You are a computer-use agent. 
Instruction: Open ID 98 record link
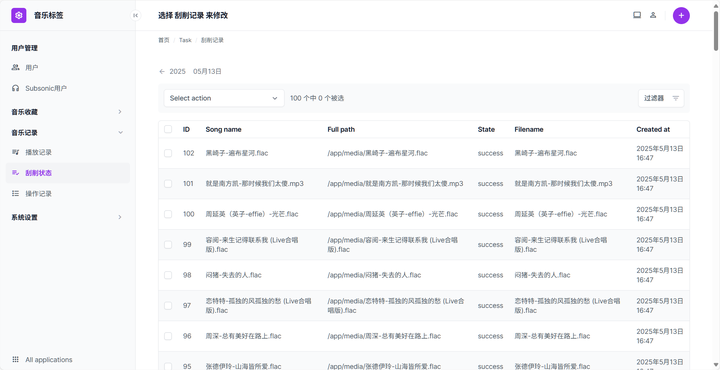(x=187, y=275)
